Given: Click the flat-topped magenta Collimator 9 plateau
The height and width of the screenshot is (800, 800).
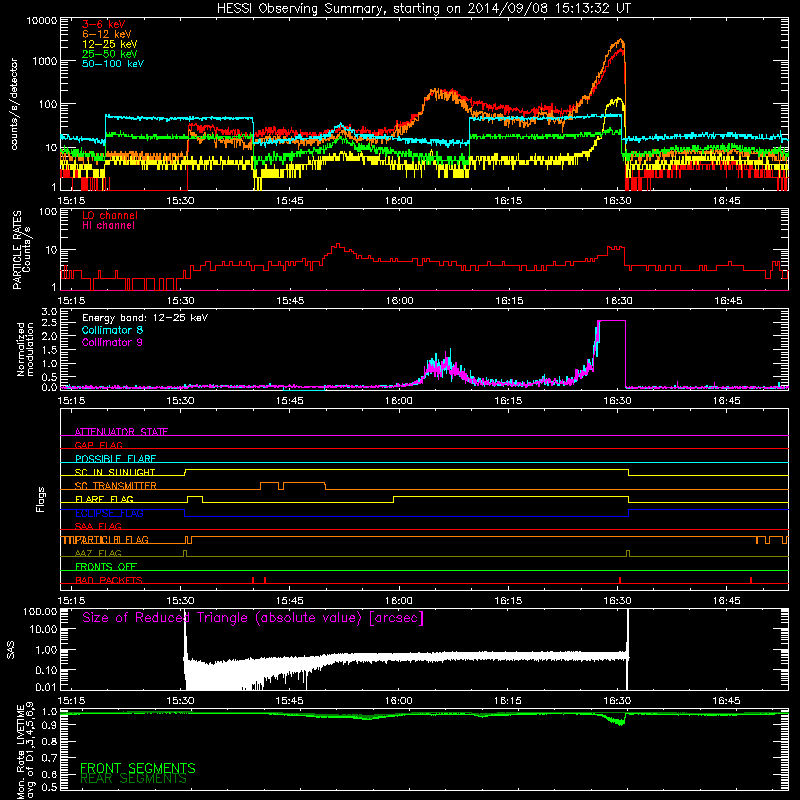Looking at the screenshot, I should [x=612, y=321].
